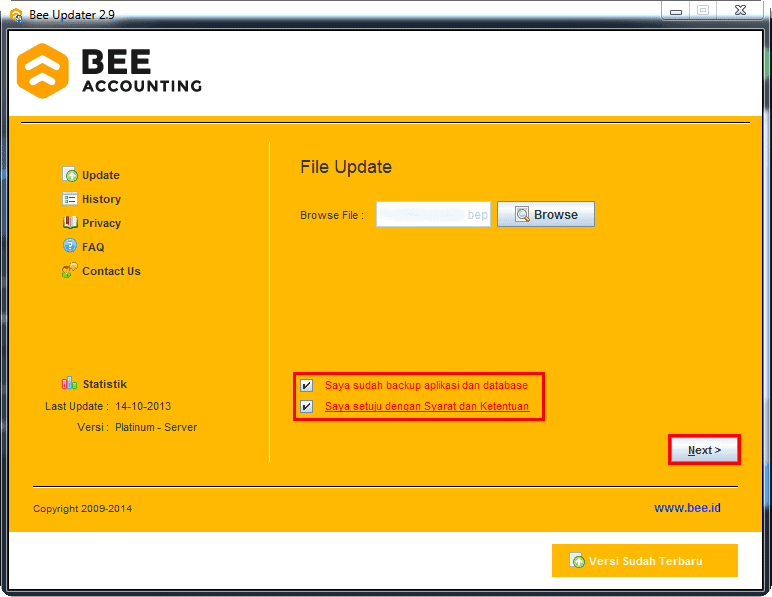Click the File Update heading

[346, 167]
